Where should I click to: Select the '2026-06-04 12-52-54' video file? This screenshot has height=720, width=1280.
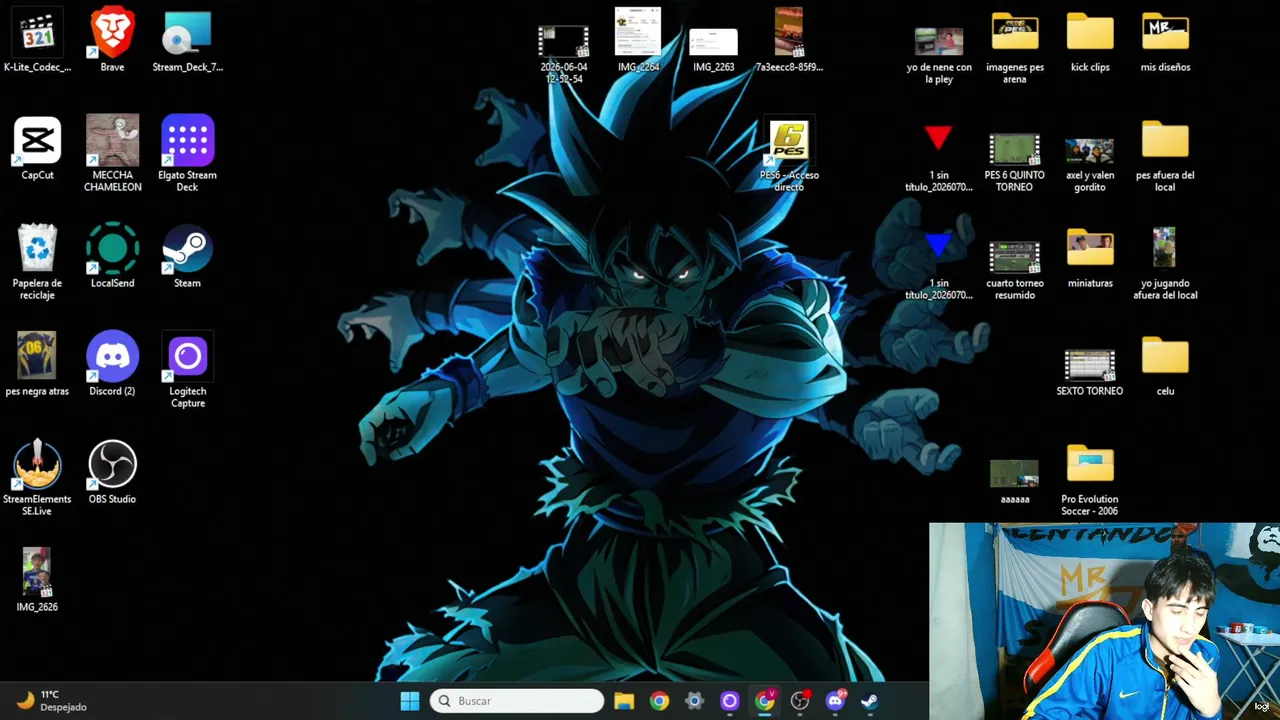[x=563, y=55]
